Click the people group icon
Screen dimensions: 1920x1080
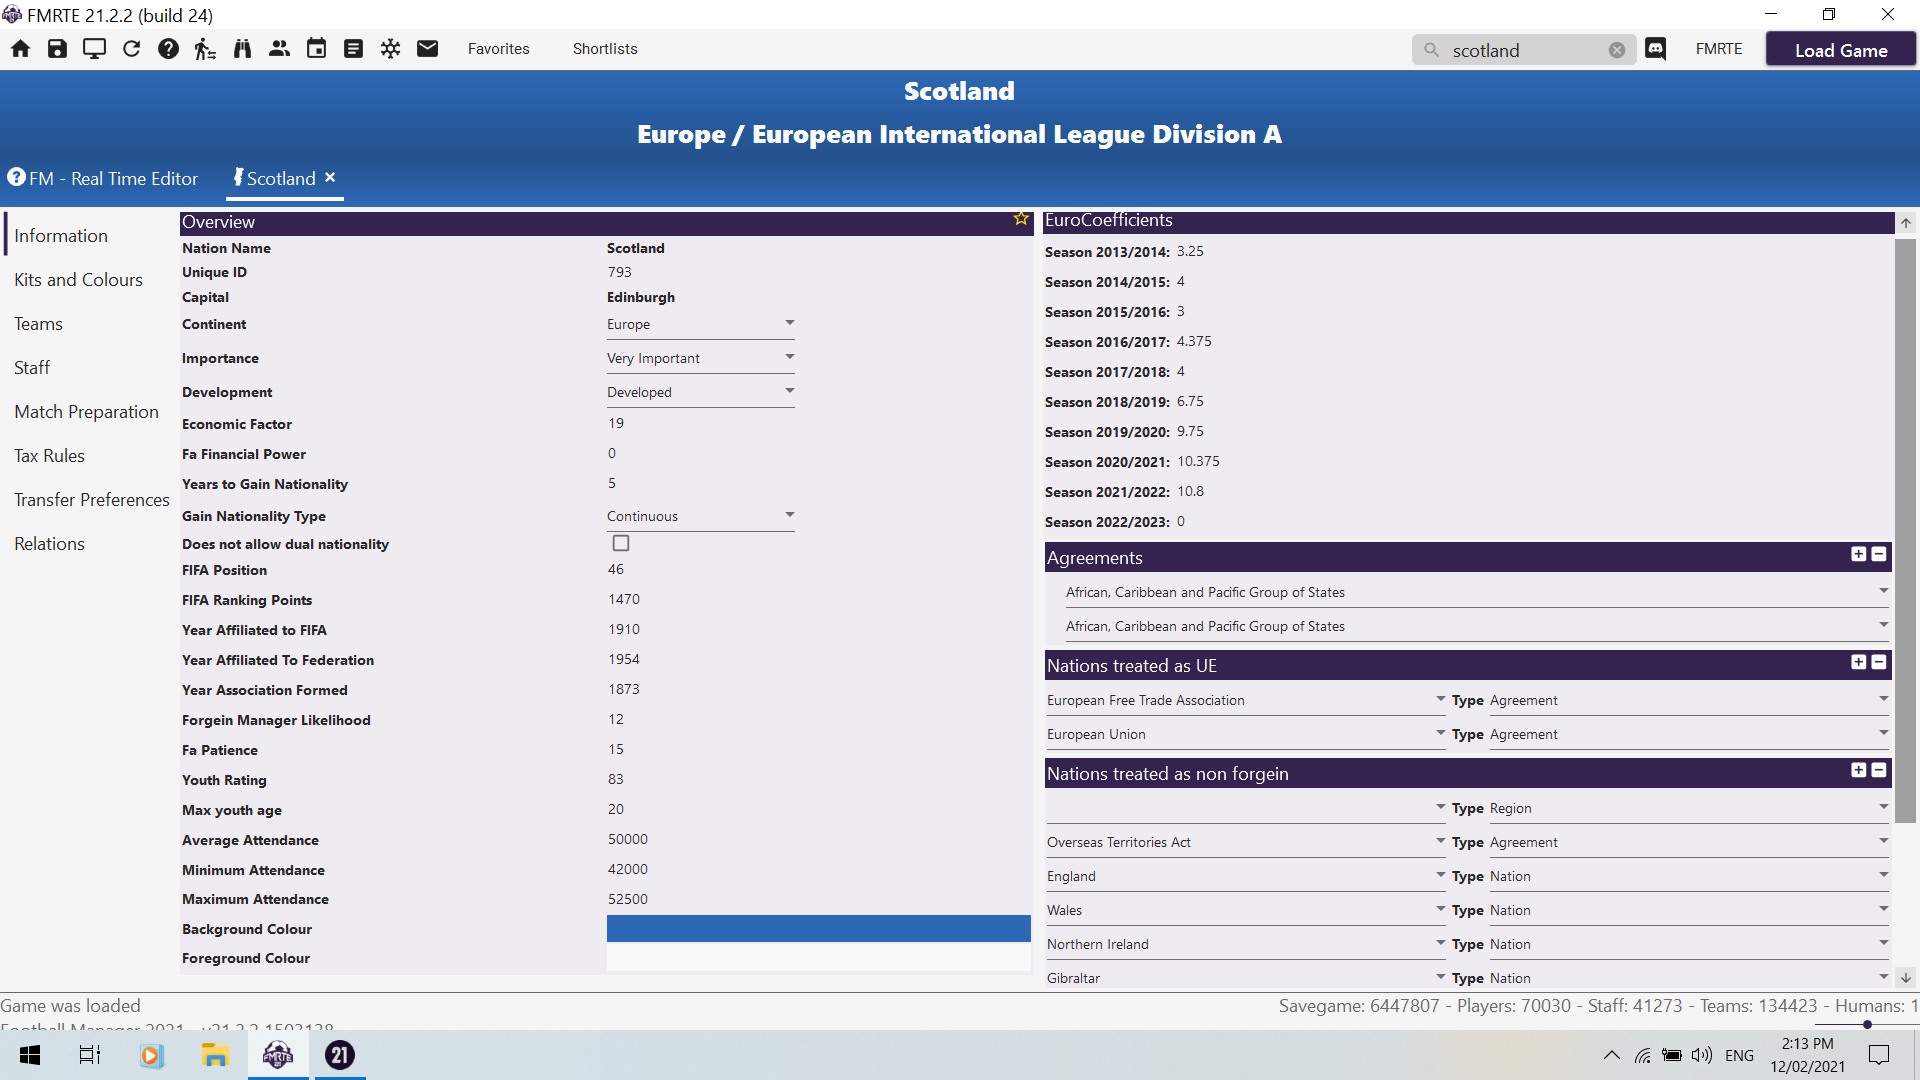pos(279,49)
